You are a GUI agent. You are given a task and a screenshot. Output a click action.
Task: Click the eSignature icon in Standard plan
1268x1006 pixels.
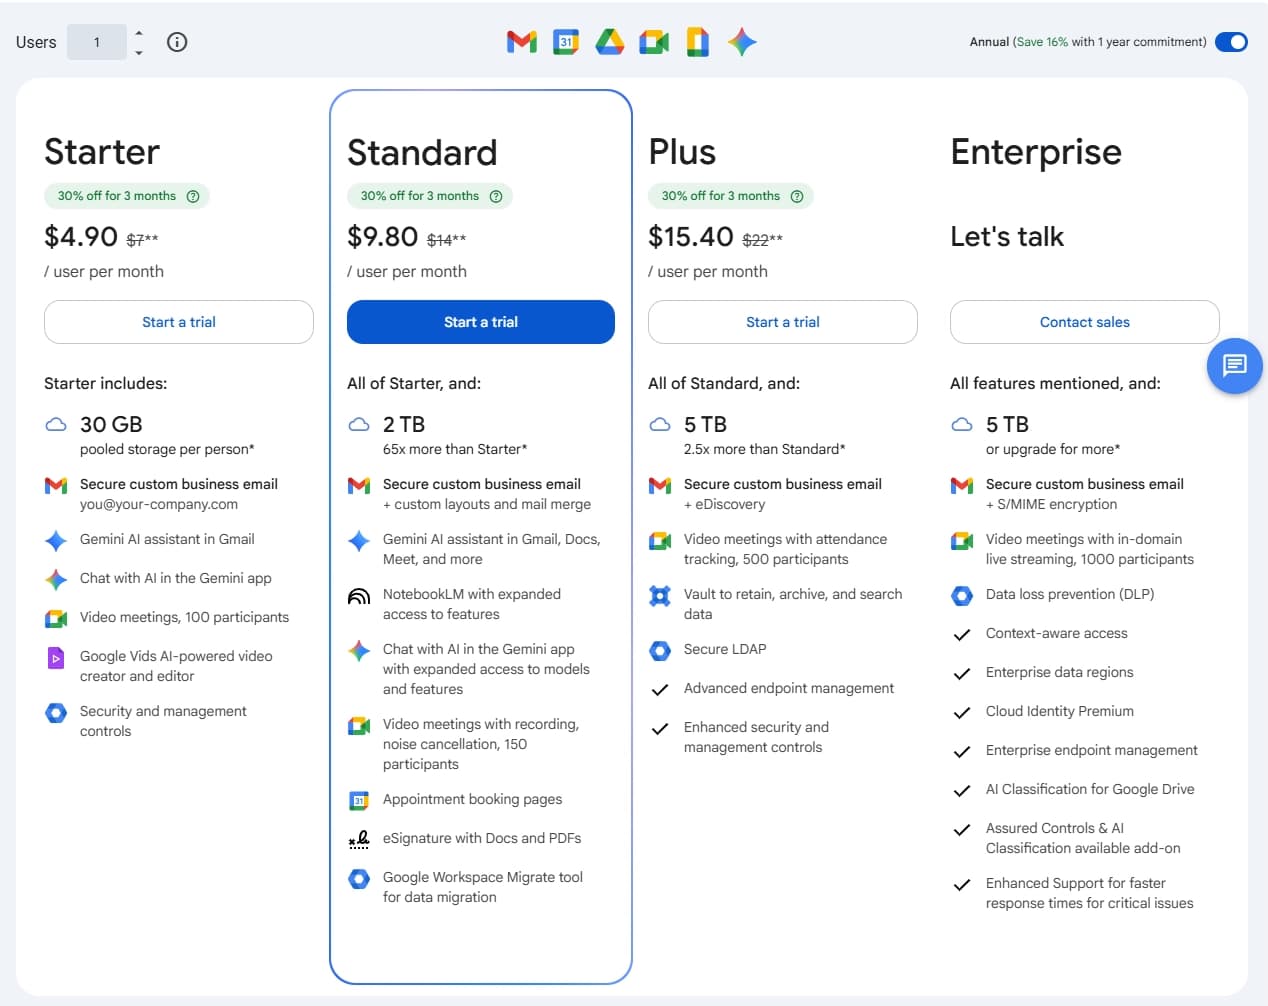[x=359, y=839]
